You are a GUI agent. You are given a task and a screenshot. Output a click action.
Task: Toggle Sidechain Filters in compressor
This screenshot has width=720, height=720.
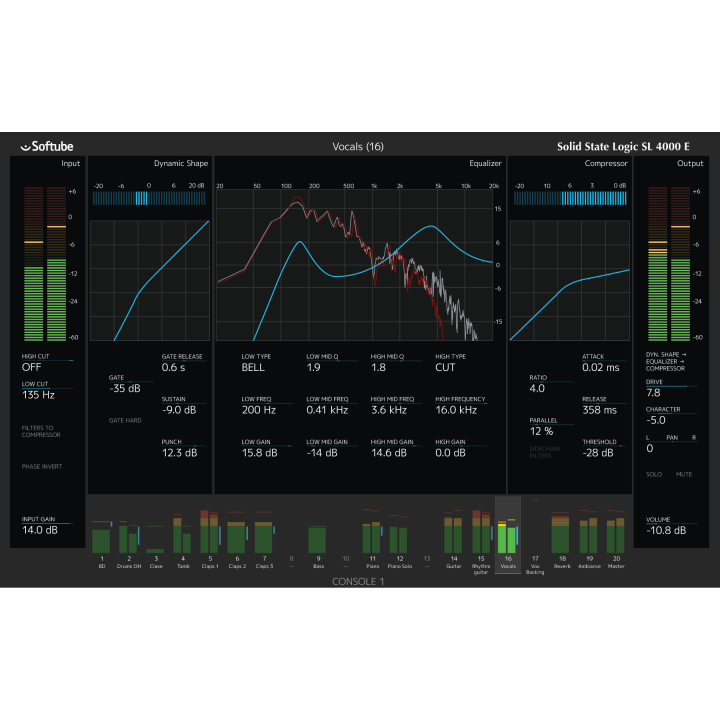click(545, 452)
